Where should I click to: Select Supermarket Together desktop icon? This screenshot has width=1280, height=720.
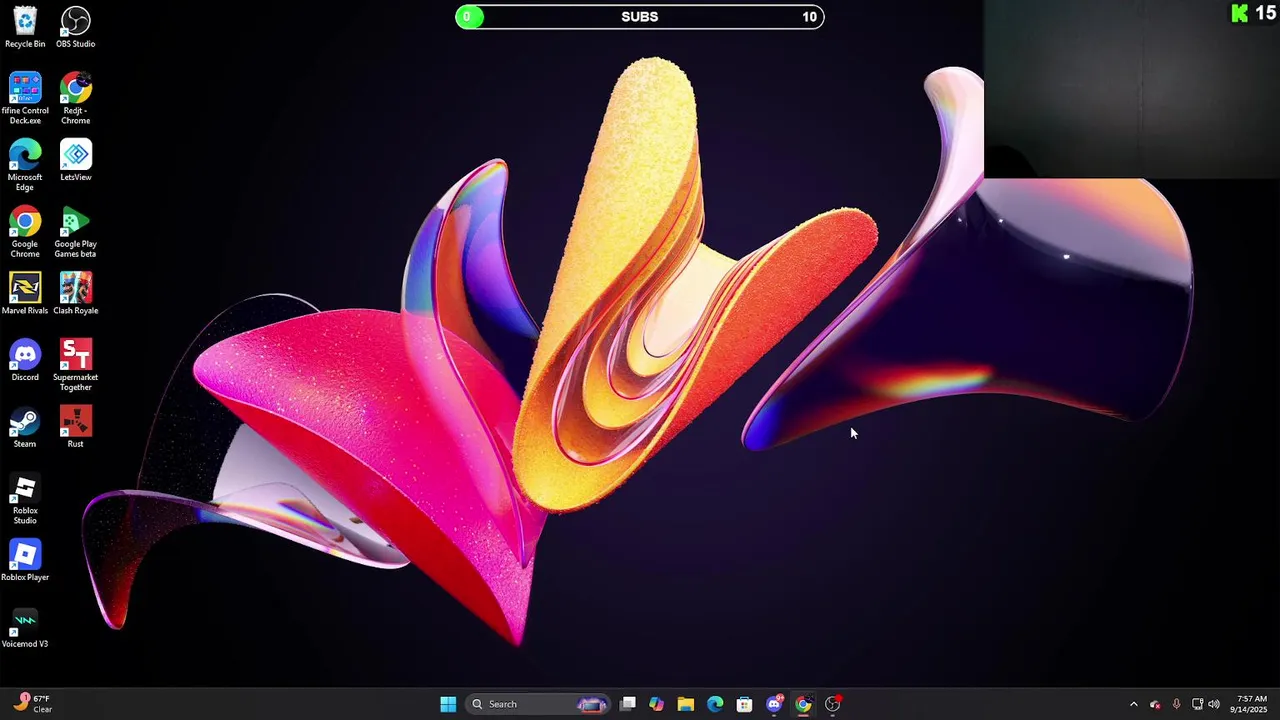click(x=76, y=365)
